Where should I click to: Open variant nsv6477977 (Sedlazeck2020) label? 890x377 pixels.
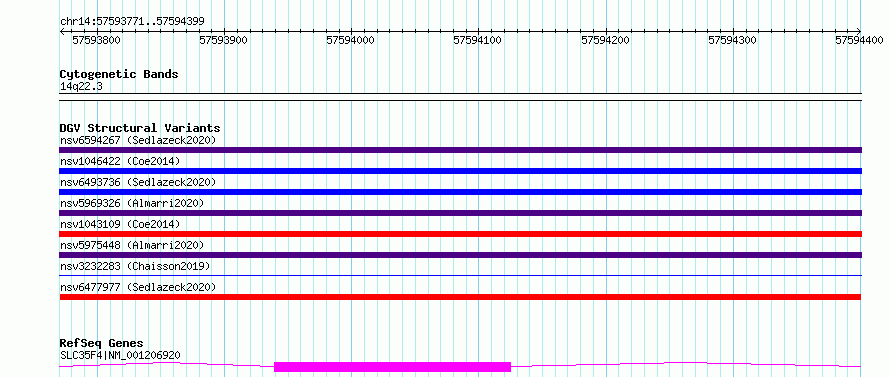click(x=138, y=287)
